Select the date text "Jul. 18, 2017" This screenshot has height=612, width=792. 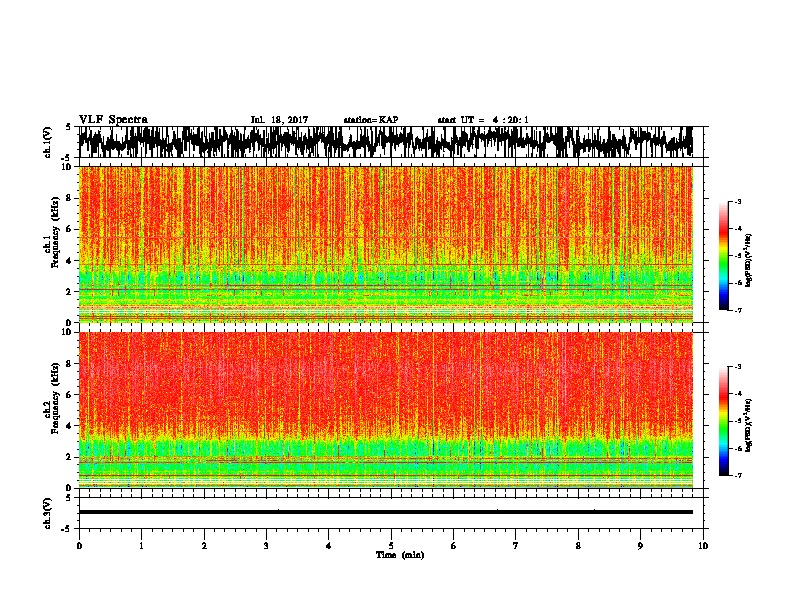[279, 120]
